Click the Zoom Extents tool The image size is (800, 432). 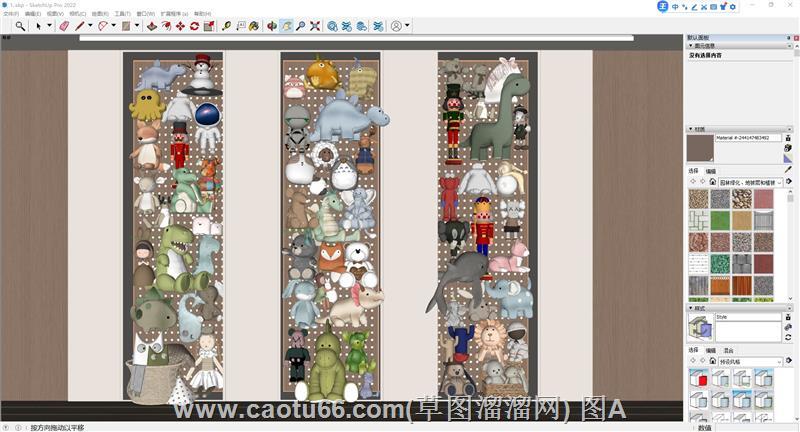(x=315, y=26)
